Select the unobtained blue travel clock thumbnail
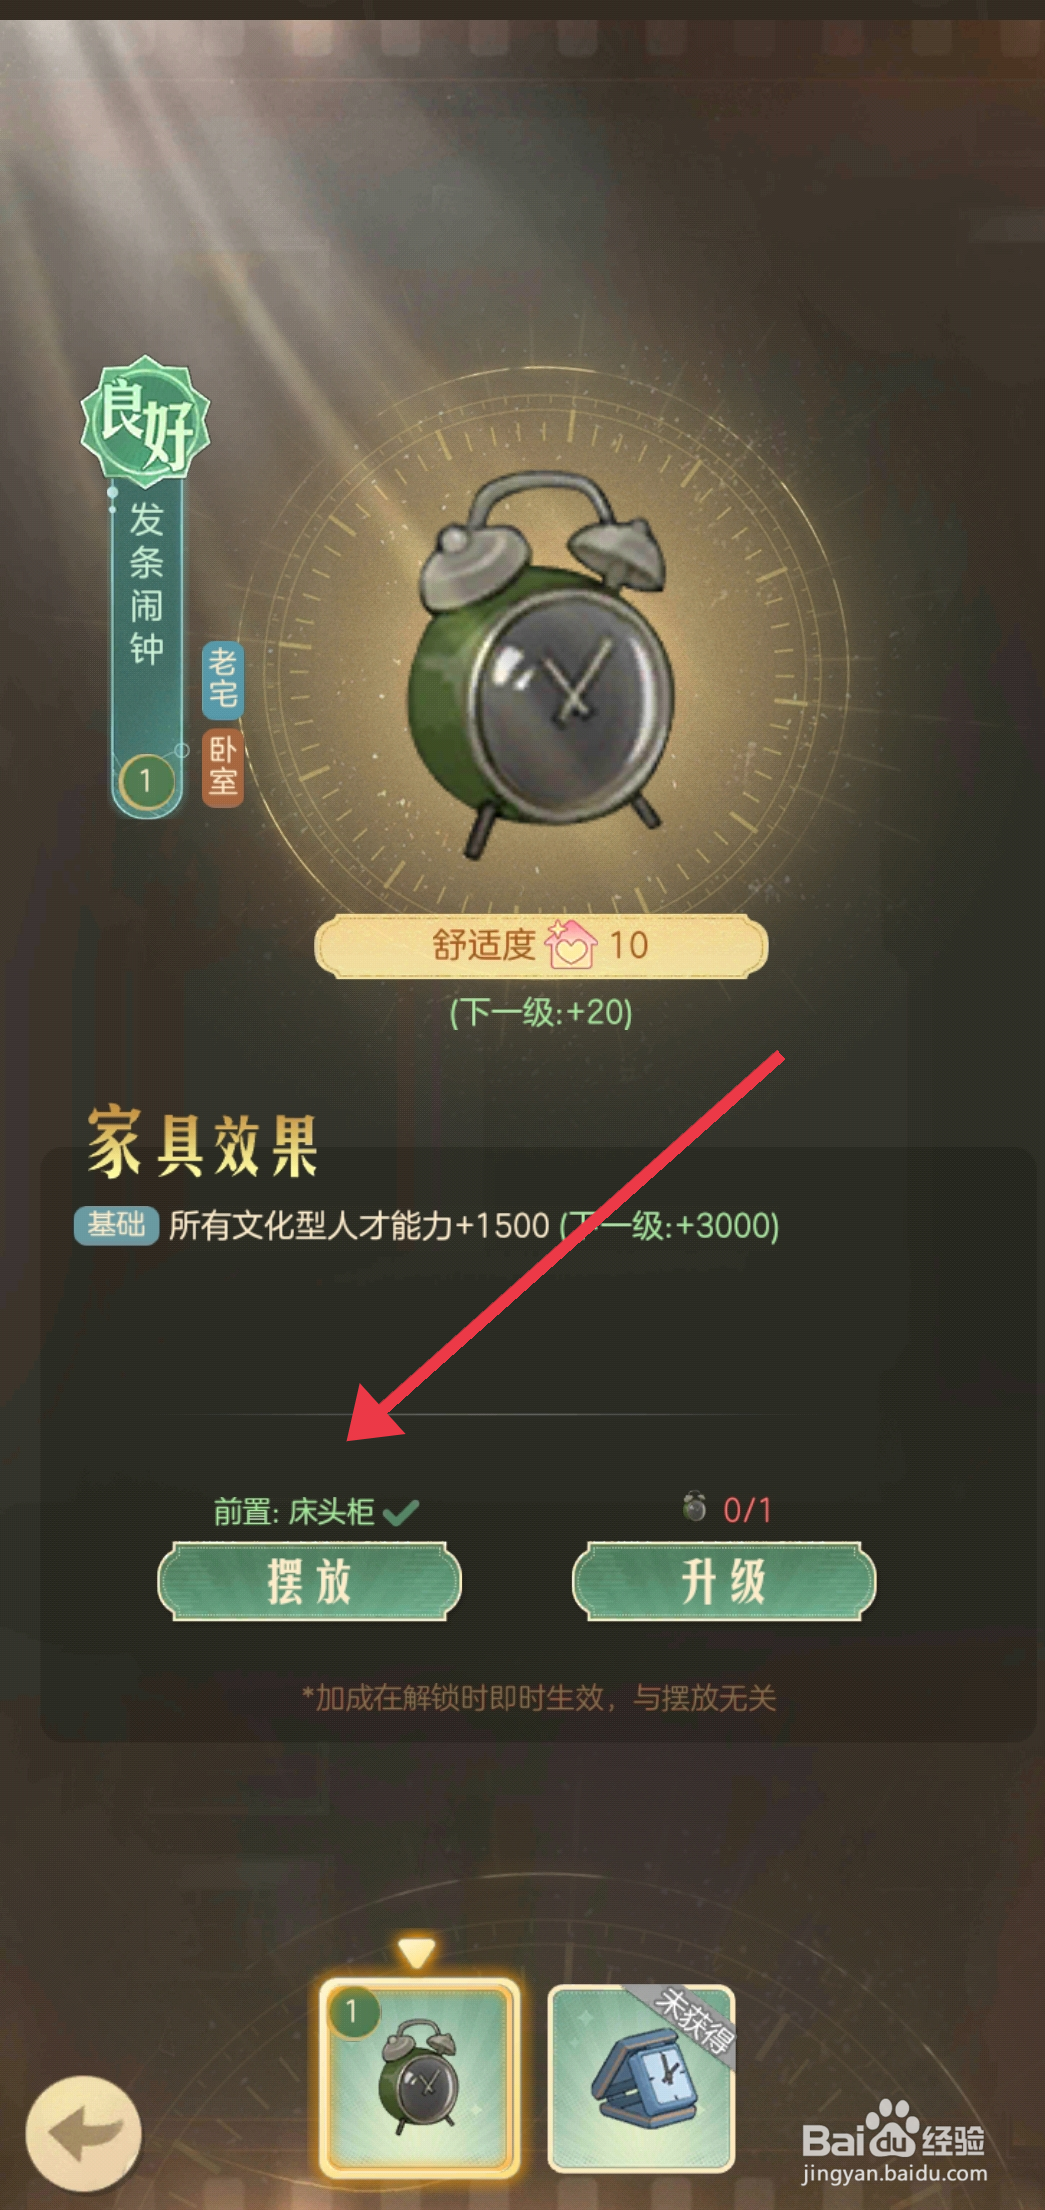1045x2210 pixels. click(x=642, y=2078)
